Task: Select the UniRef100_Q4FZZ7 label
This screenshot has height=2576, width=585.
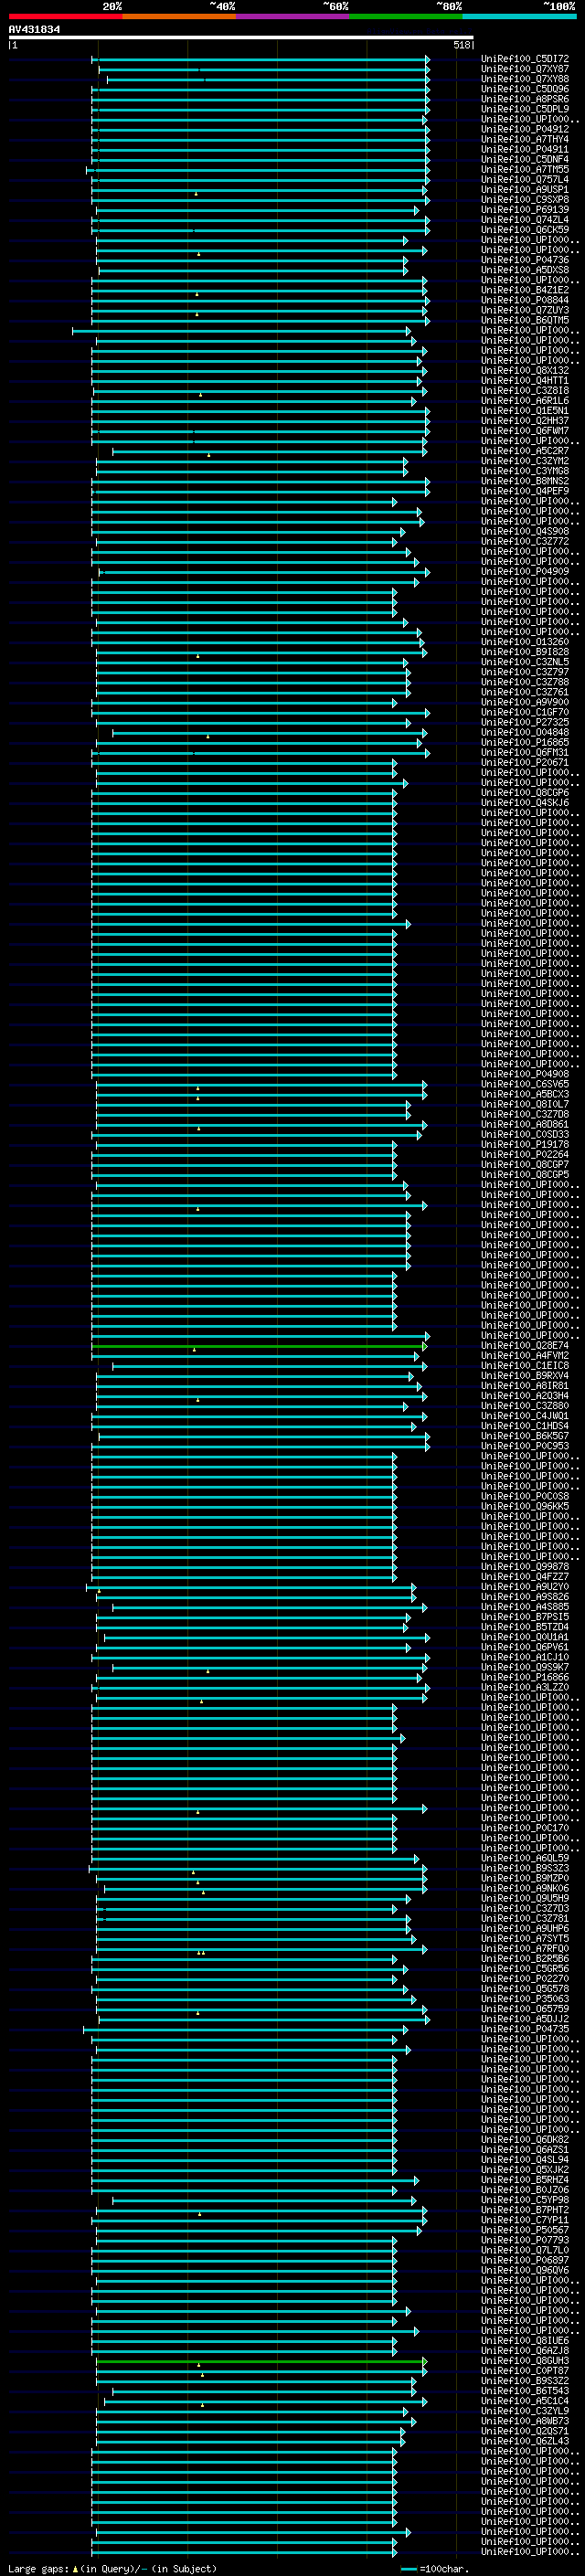Action: pos(525,1577)
